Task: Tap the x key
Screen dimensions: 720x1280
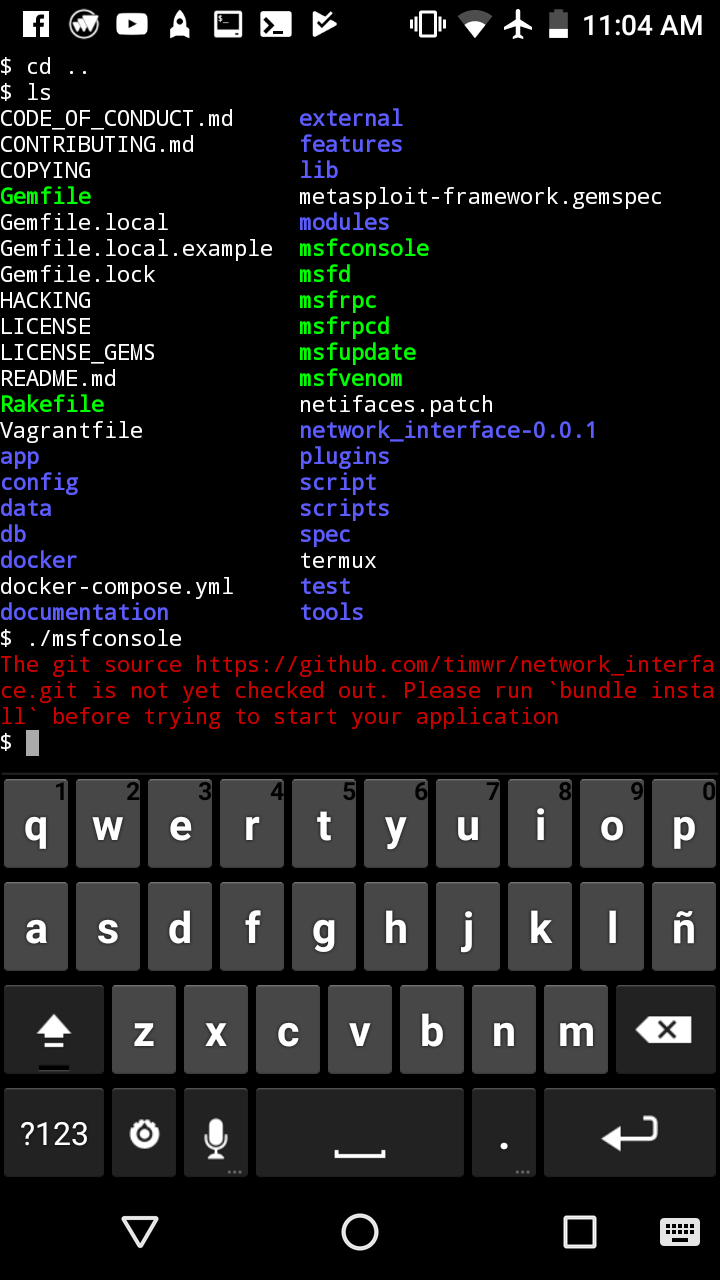Action: click(216, 1030)
